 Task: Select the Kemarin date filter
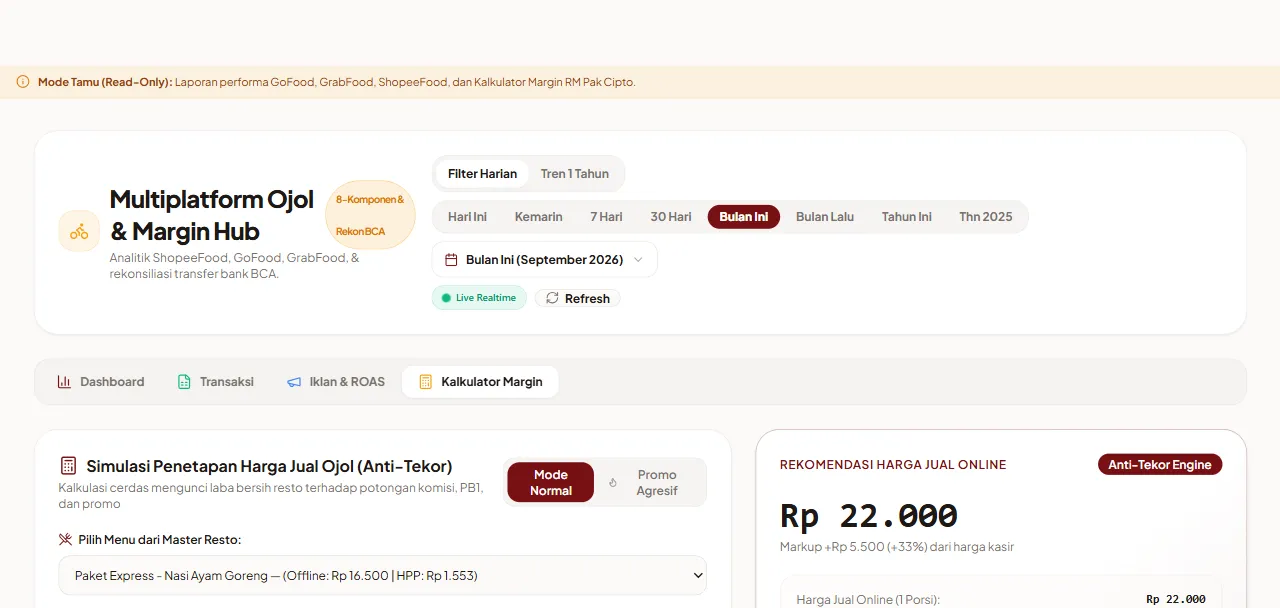click(x=538, y=217)
